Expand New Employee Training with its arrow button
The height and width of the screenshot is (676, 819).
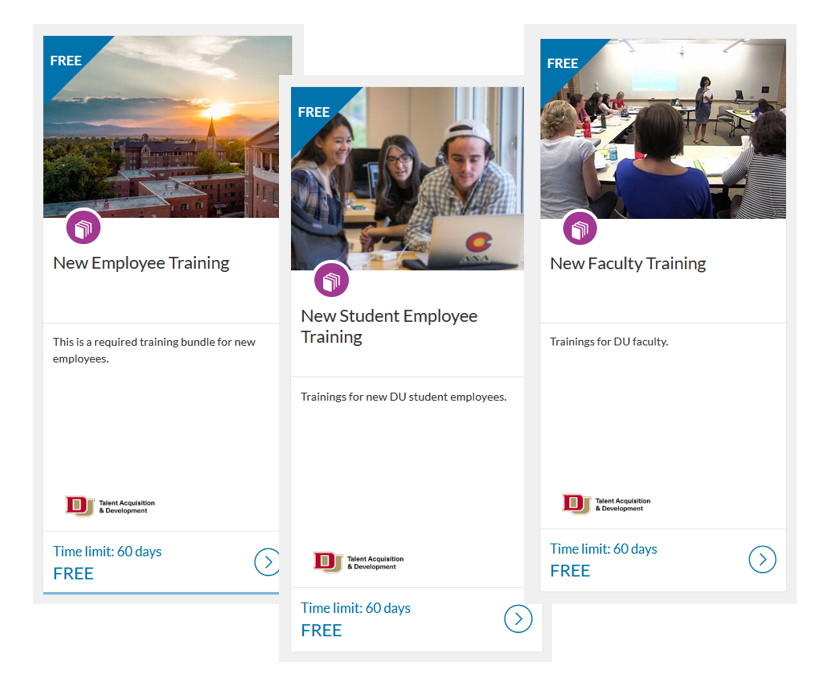tap(267, 562)
